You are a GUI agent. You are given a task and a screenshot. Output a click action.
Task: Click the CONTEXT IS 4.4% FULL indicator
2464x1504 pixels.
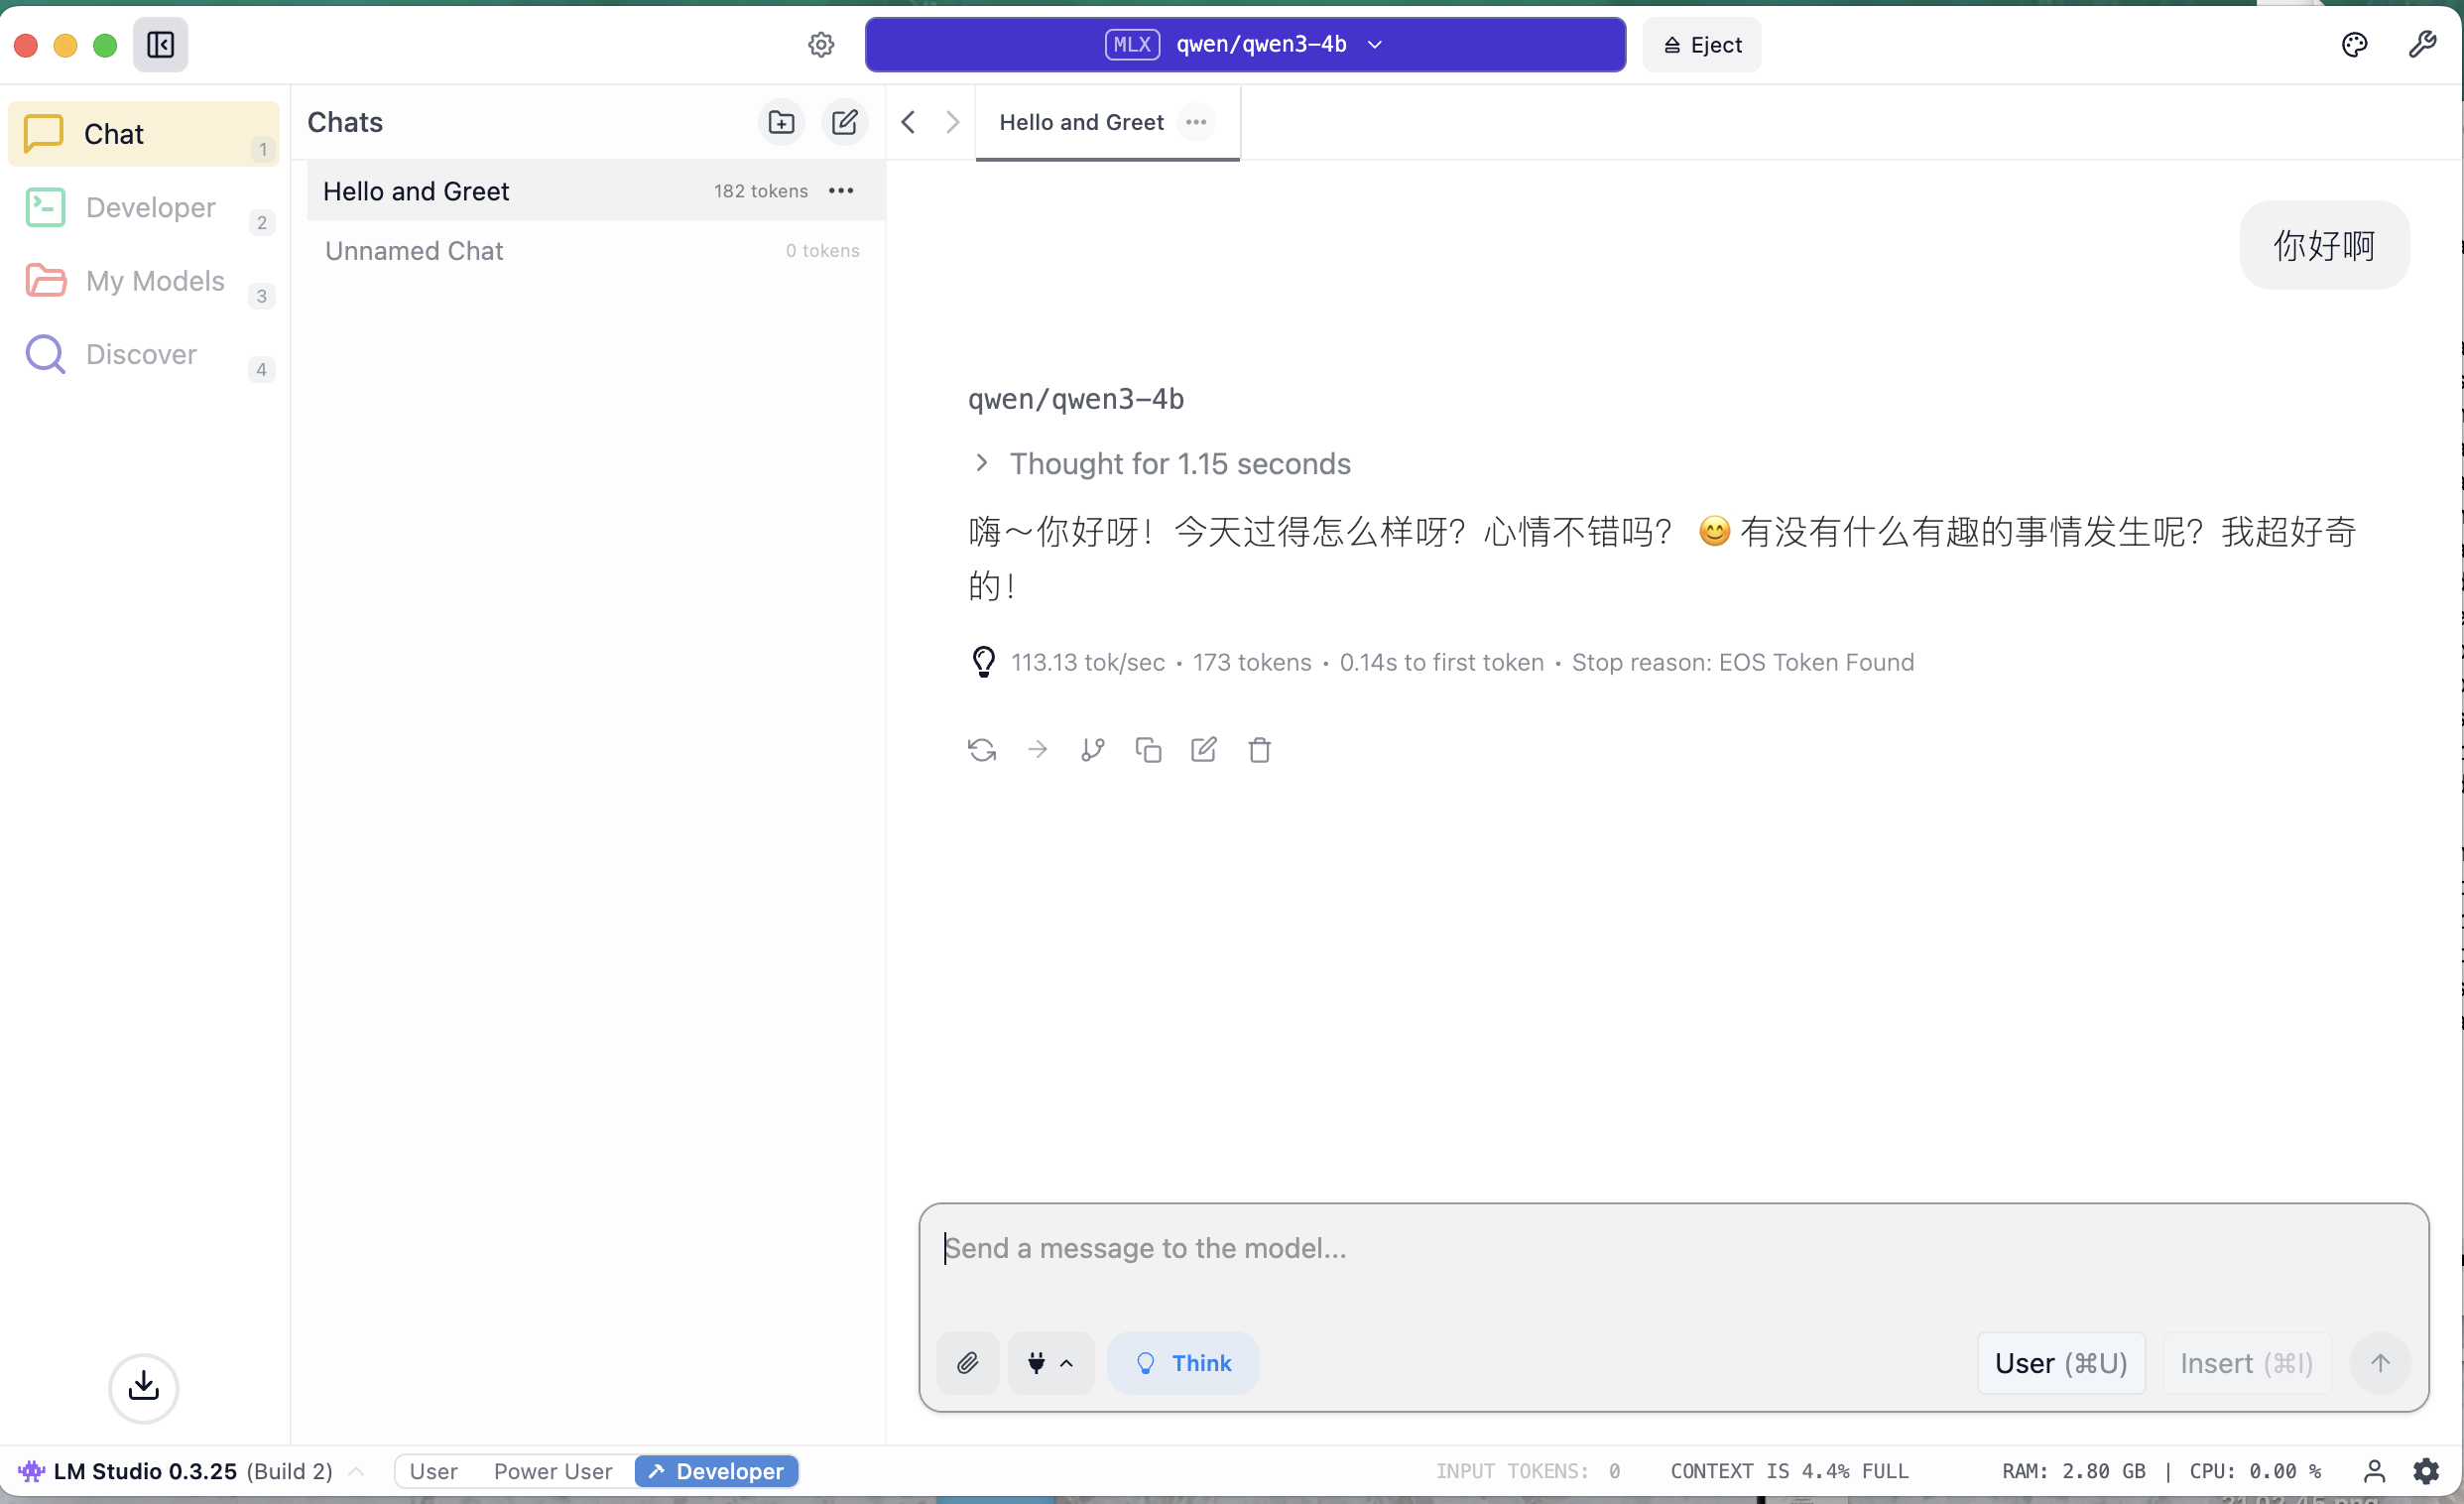coord(1788,1471)
